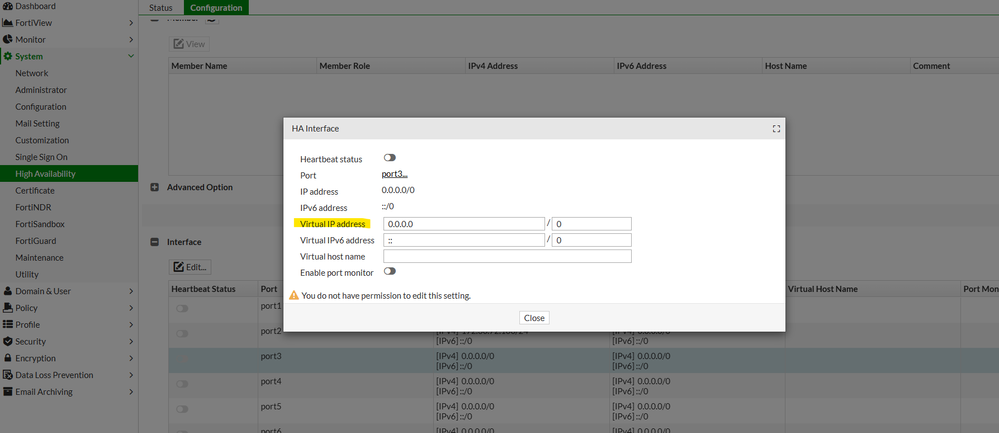
Task: Click the Data Loss Prevention icon
Action: pyautogui.click(x=8, y=375)
